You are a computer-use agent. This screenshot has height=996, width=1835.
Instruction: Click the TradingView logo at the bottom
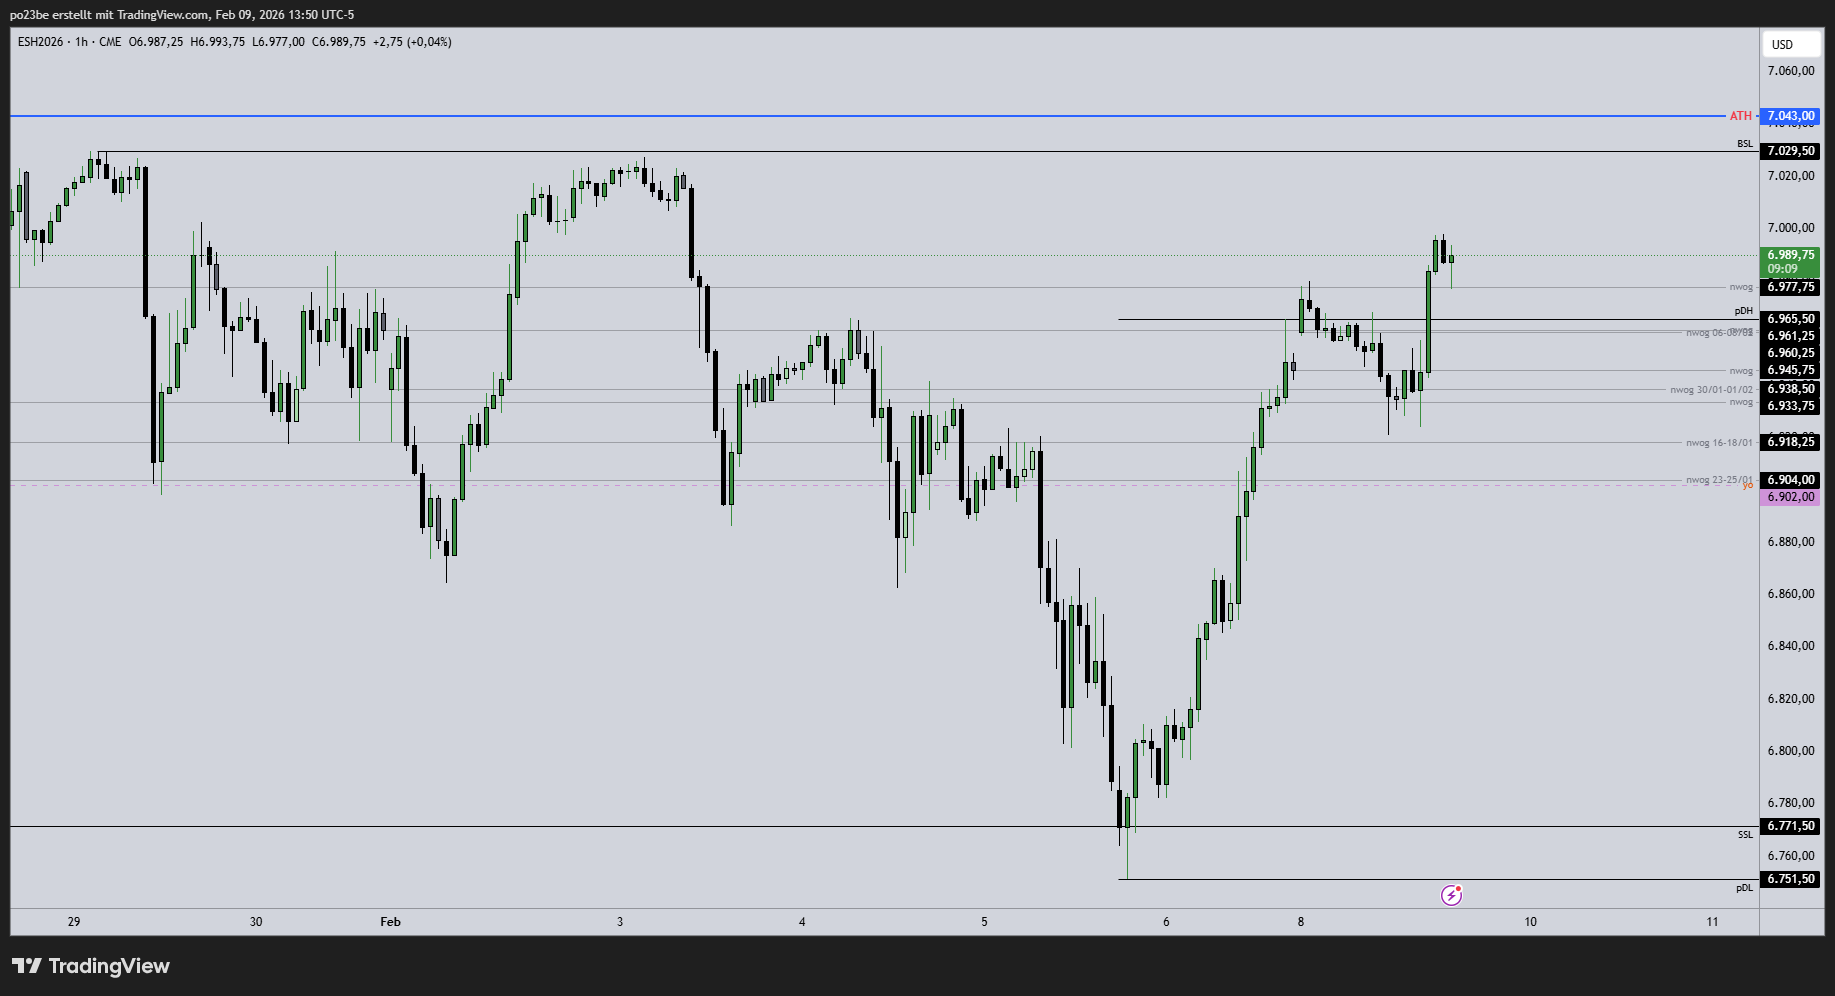click(91, 966)
